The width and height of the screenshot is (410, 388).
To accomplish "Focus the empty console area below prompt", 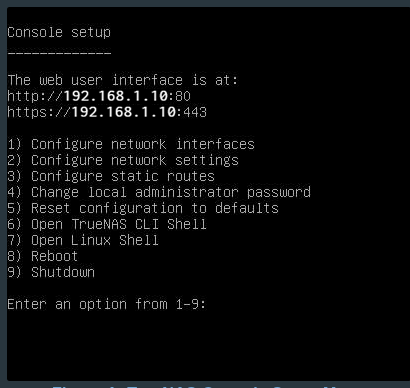I will pyautogui.click(x=207, y=345).
